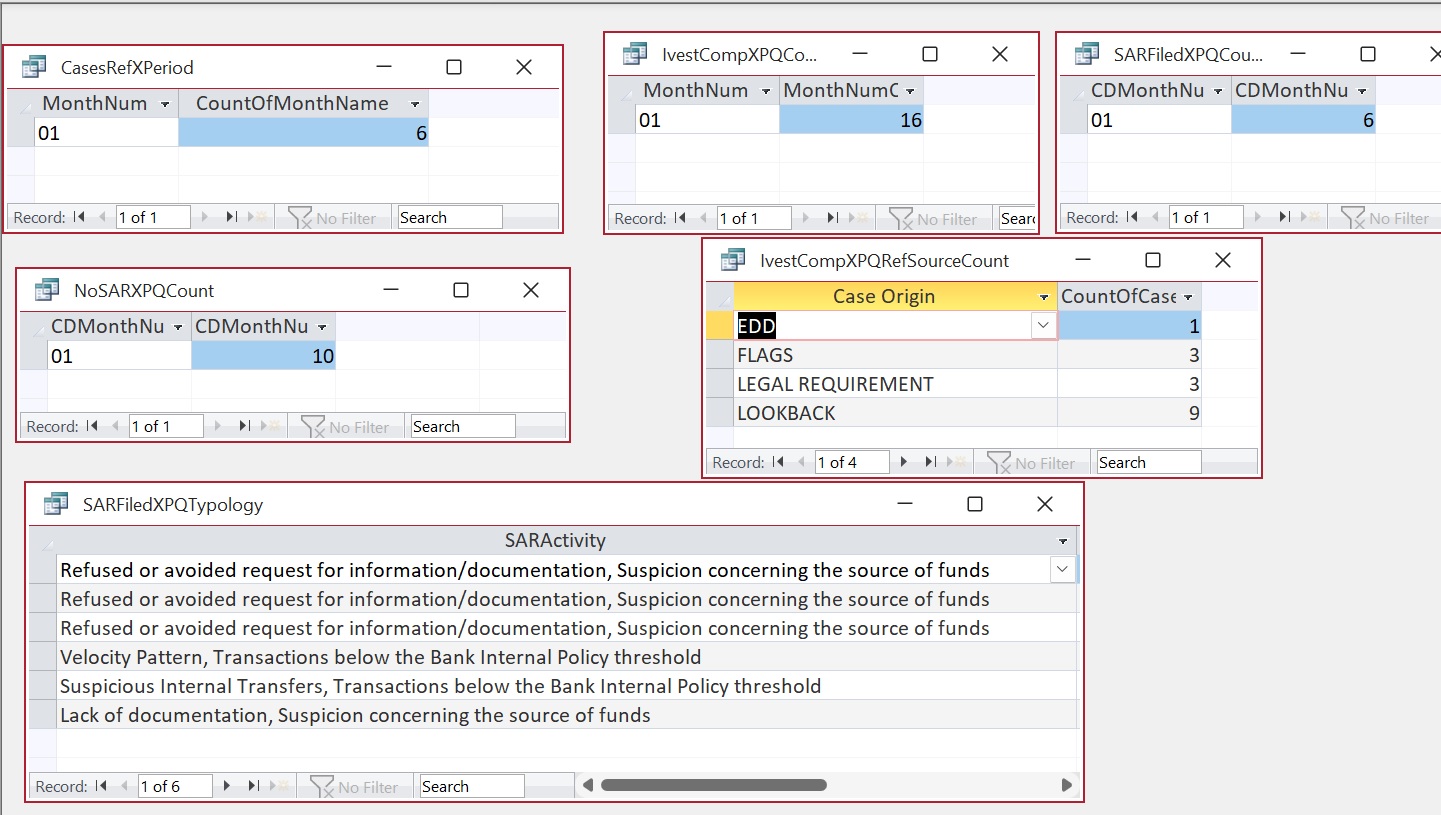This screenshot has height=815, width=1441.
Task: Click the CasesRefXPeriod window datasheet icon
Action: 34,67
